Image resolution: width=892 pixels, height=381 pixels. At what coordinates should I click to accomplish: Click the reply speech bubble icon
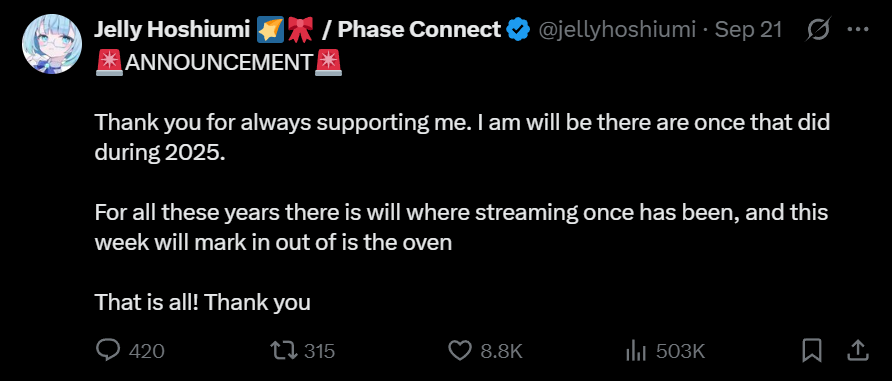point(108,350)
